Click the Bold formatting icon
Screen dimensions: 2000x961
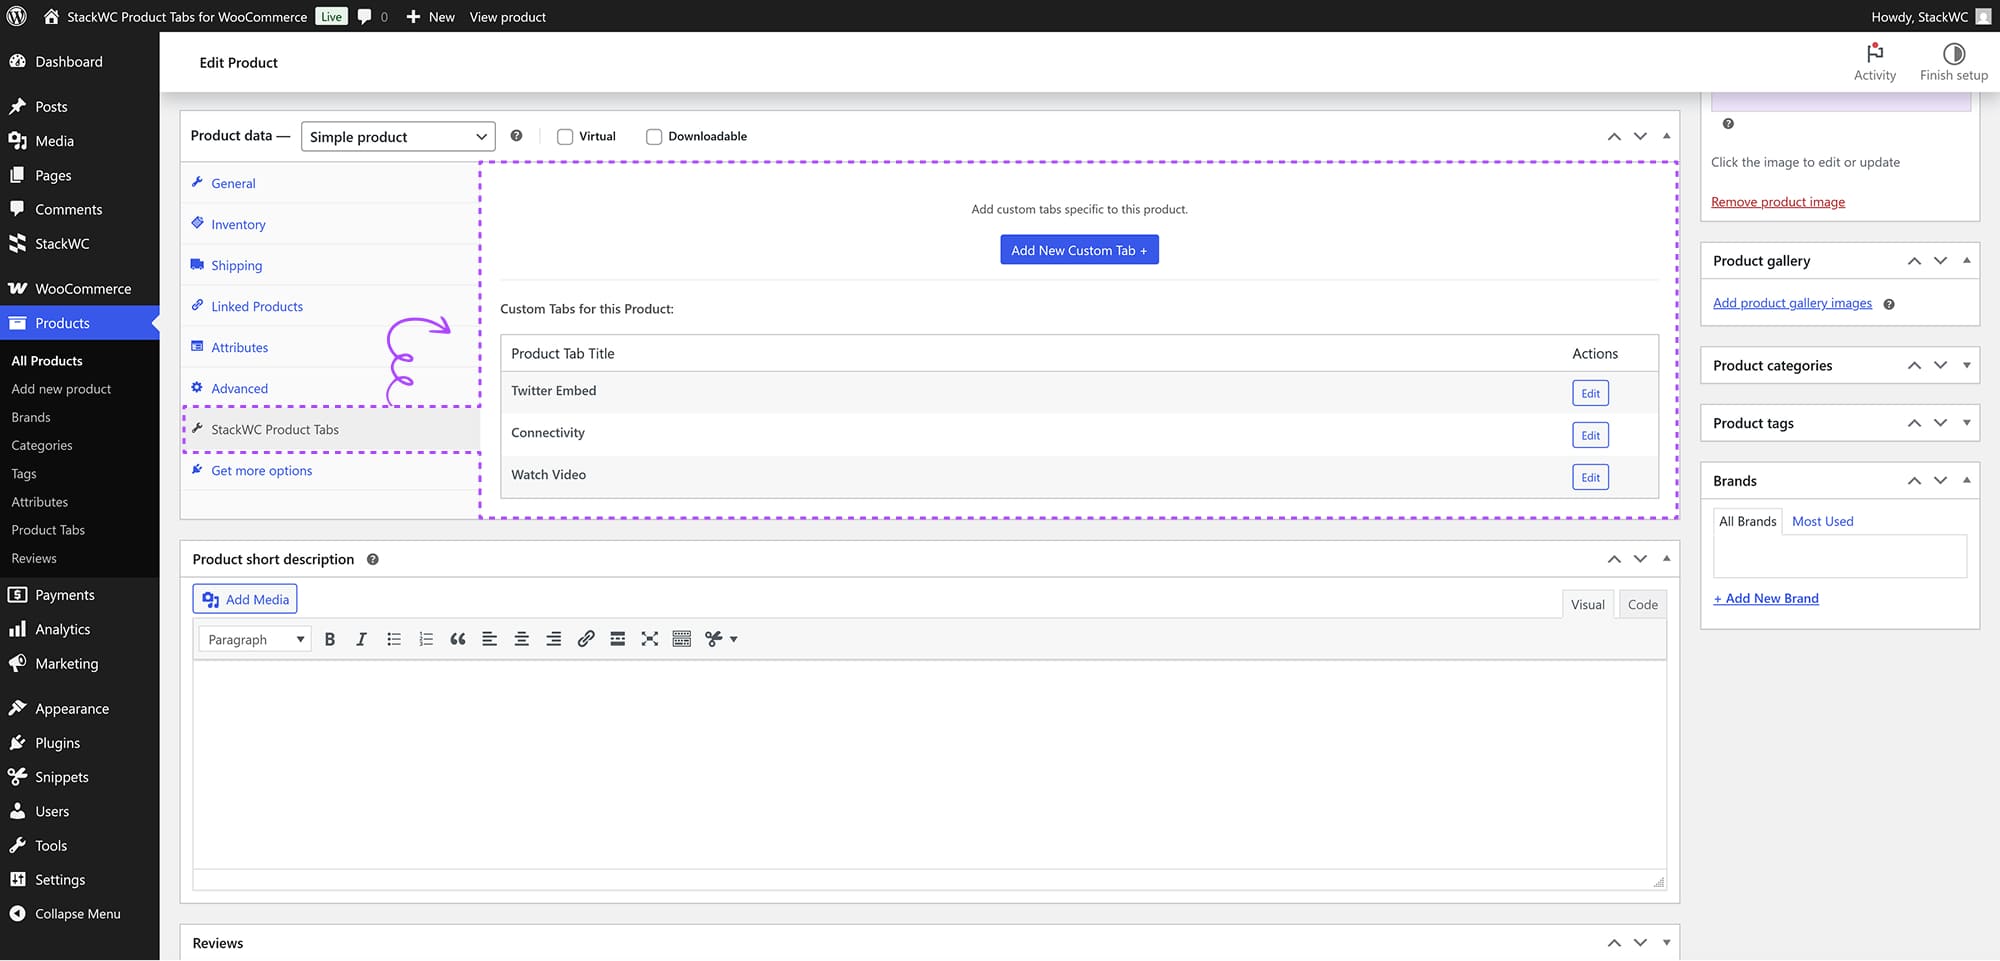click(329, 639)
